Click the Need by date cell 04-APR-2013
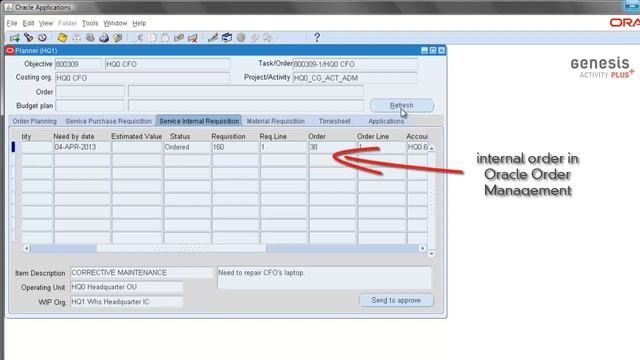Screen dimensions: 640x360 (82, 147)
